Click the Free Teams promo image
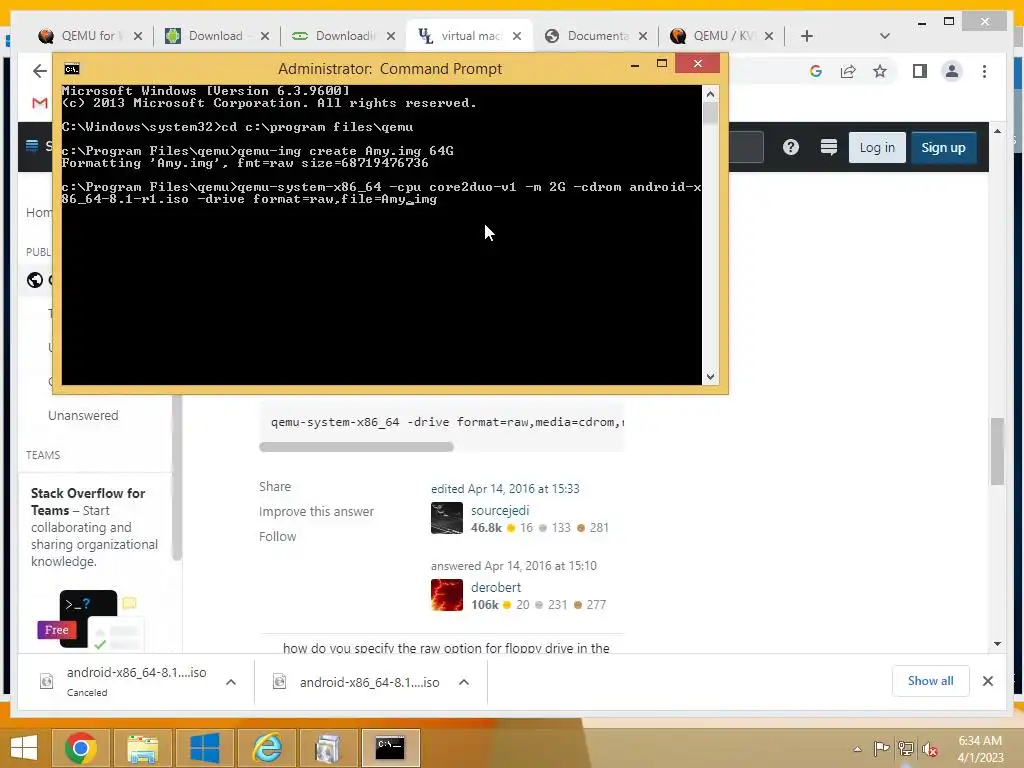1024x768 pixels. 91,619
